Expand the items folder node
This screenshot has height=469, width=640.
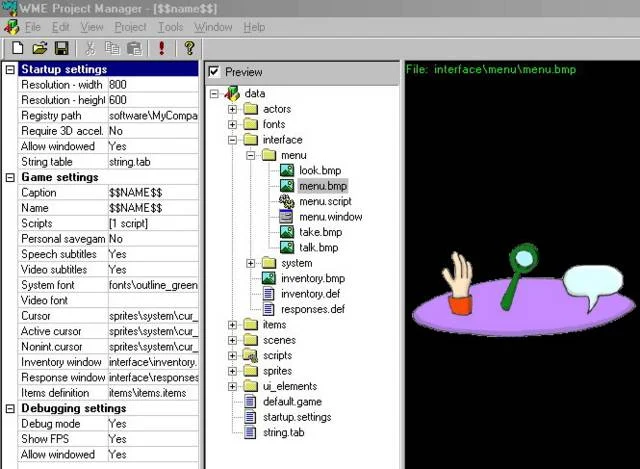point(232,325)
